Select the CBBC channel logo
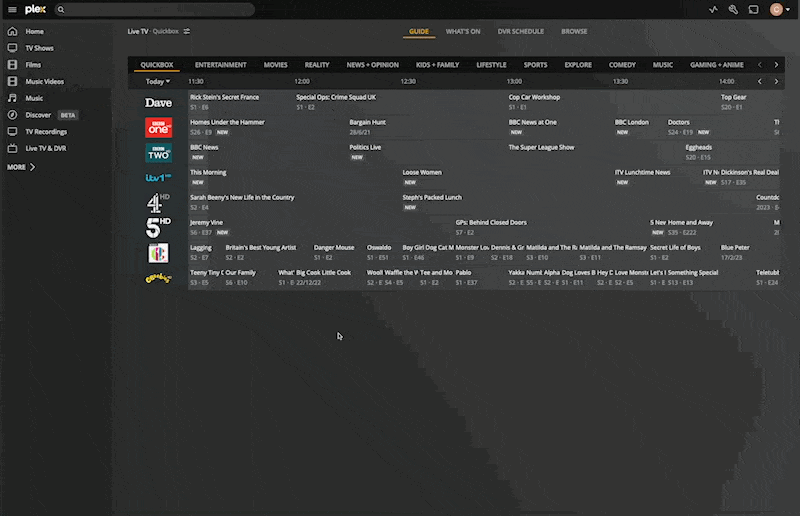The image size is (800, 516). 158,253
